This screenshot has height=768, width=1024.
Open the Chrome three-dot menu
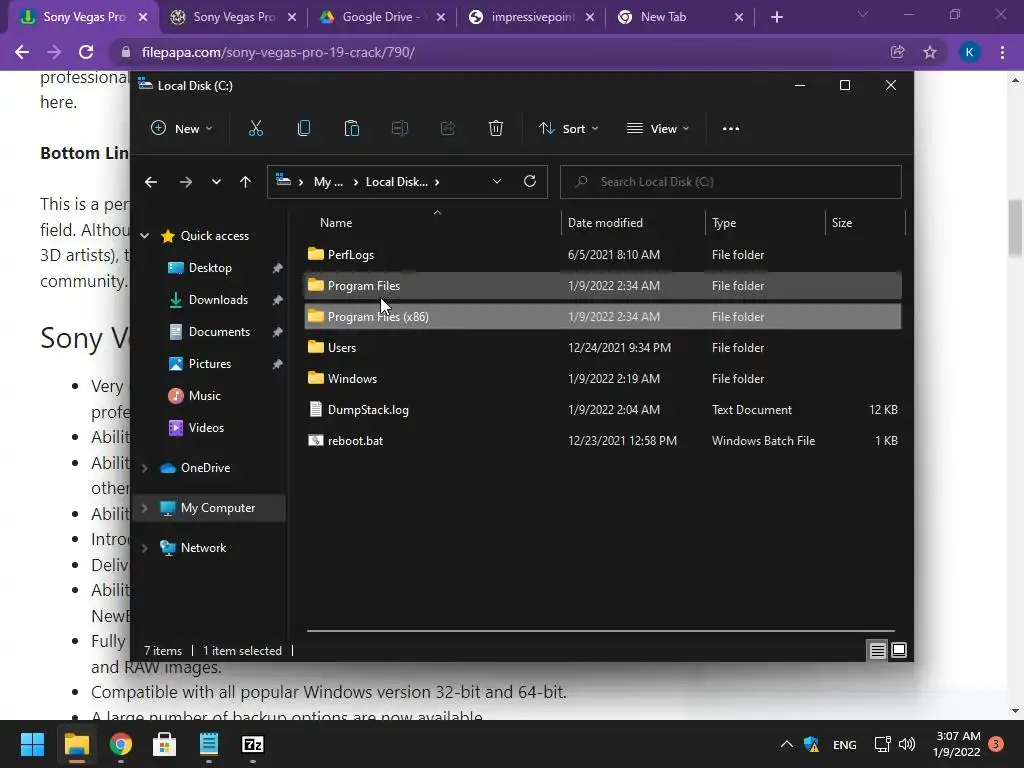tap(1002, 52)
